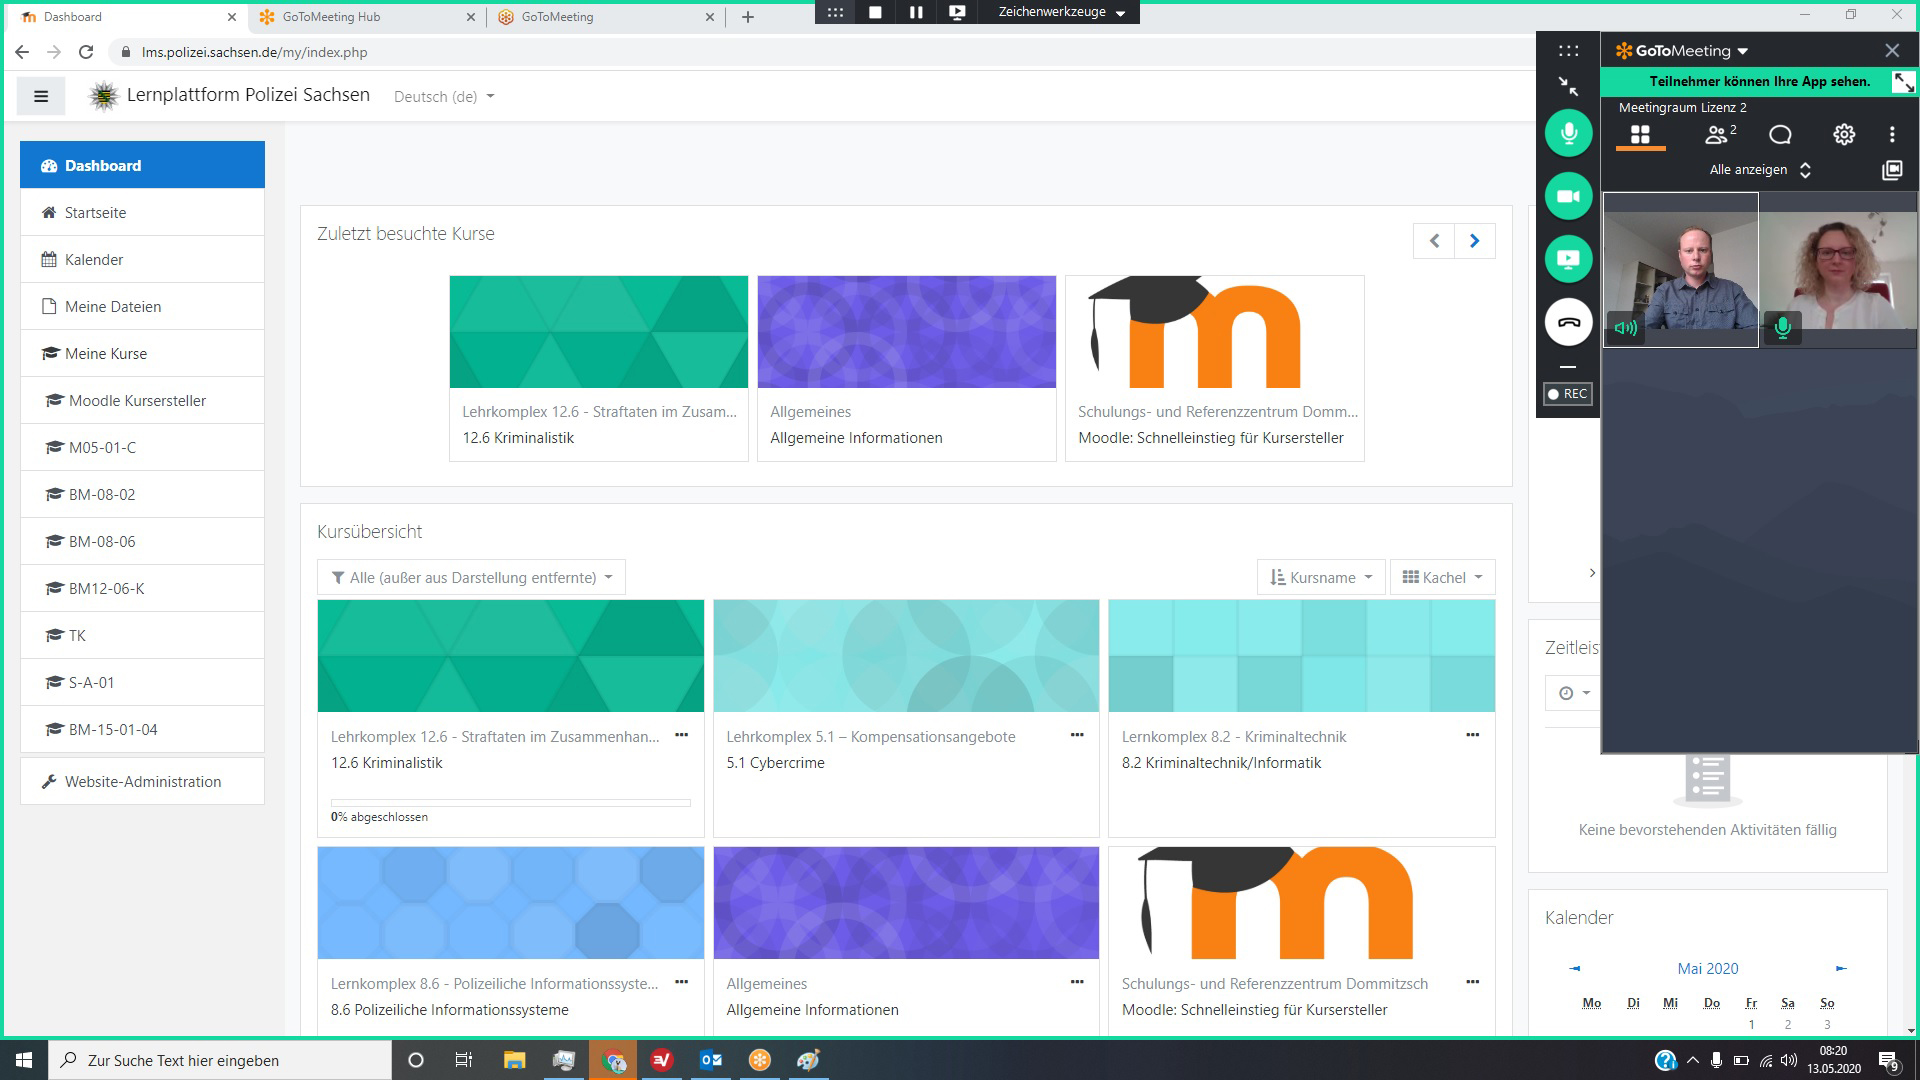Toggle the hamburger sidebar menu
The height and width of the screenshot is (1080, 1920).
click(41, 96)
